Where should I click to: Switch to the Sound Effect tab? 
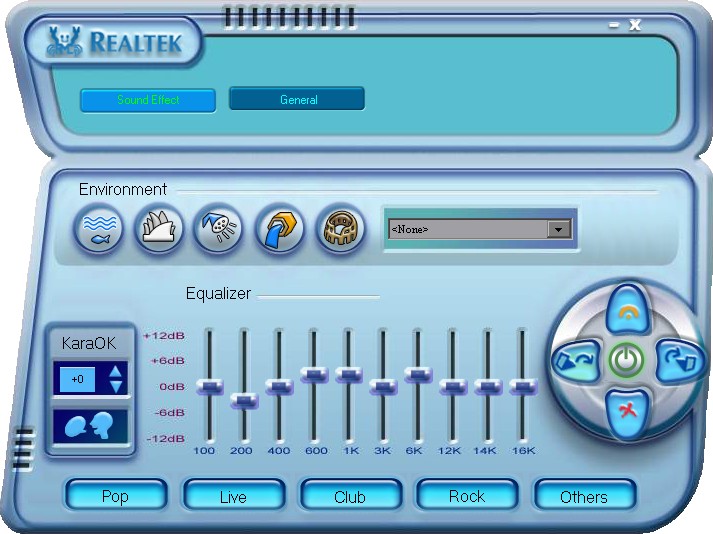(148, 100)
